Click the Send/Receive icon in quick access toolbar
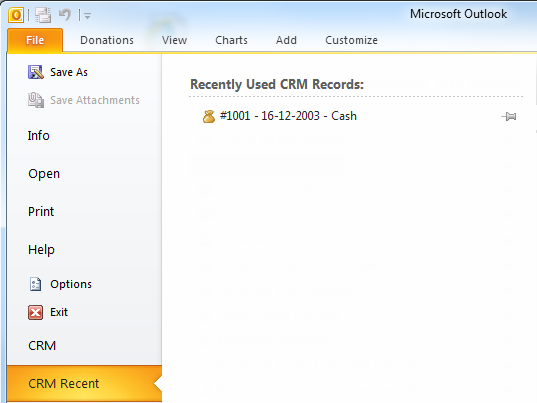Image resolution: width=537 pixels, height=403 pixels. 43,15
